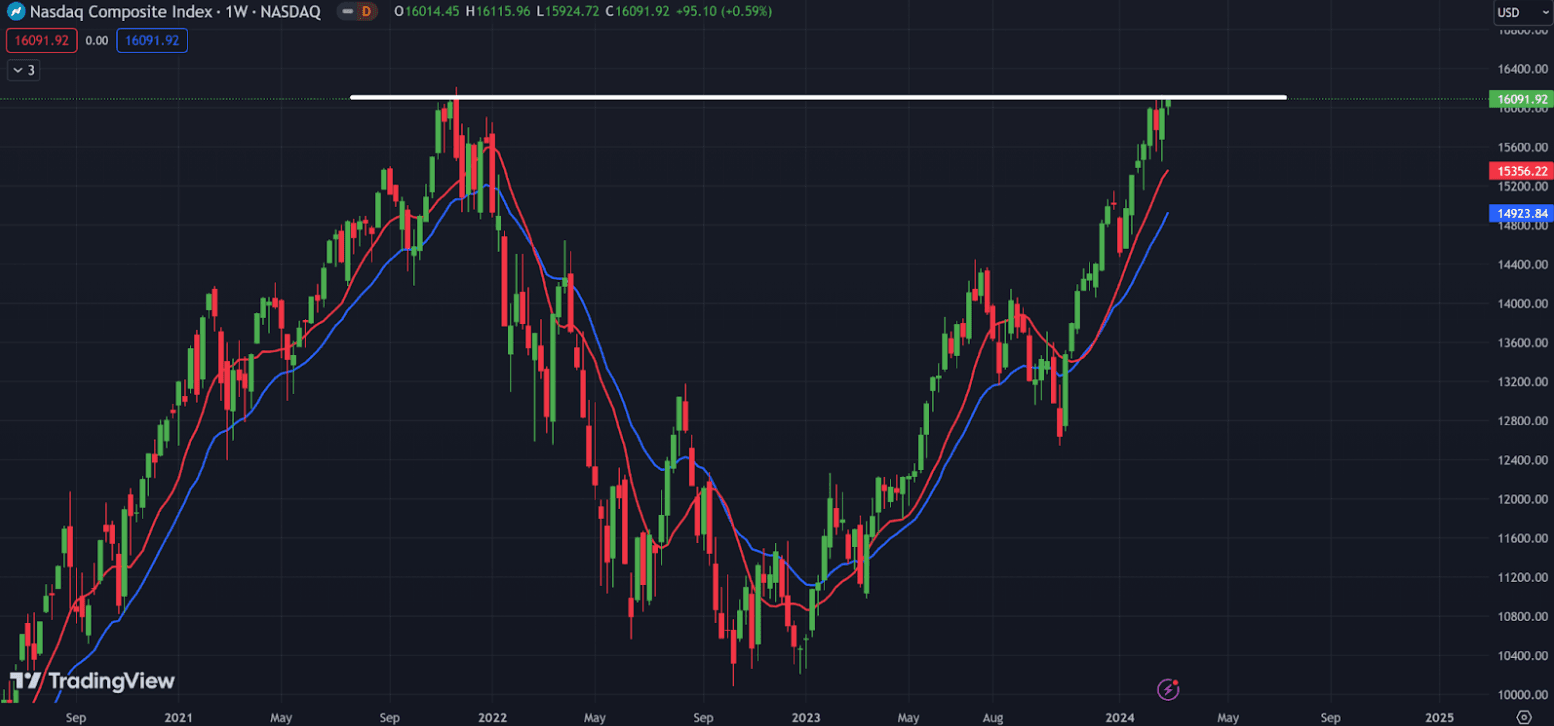Expand the USD currency dropdown

pyautogui.click(x=1516, y=12)
